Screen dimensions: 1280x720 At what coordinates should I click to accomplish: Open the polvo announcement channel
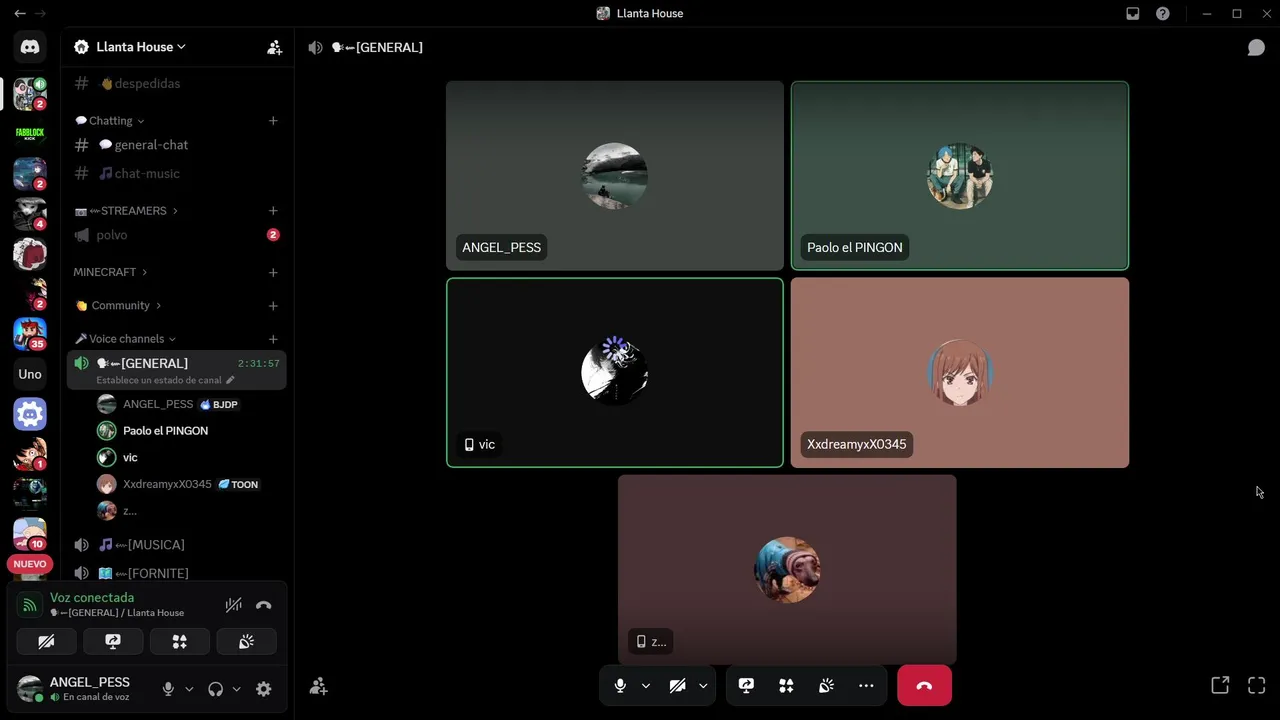(176, 235)
